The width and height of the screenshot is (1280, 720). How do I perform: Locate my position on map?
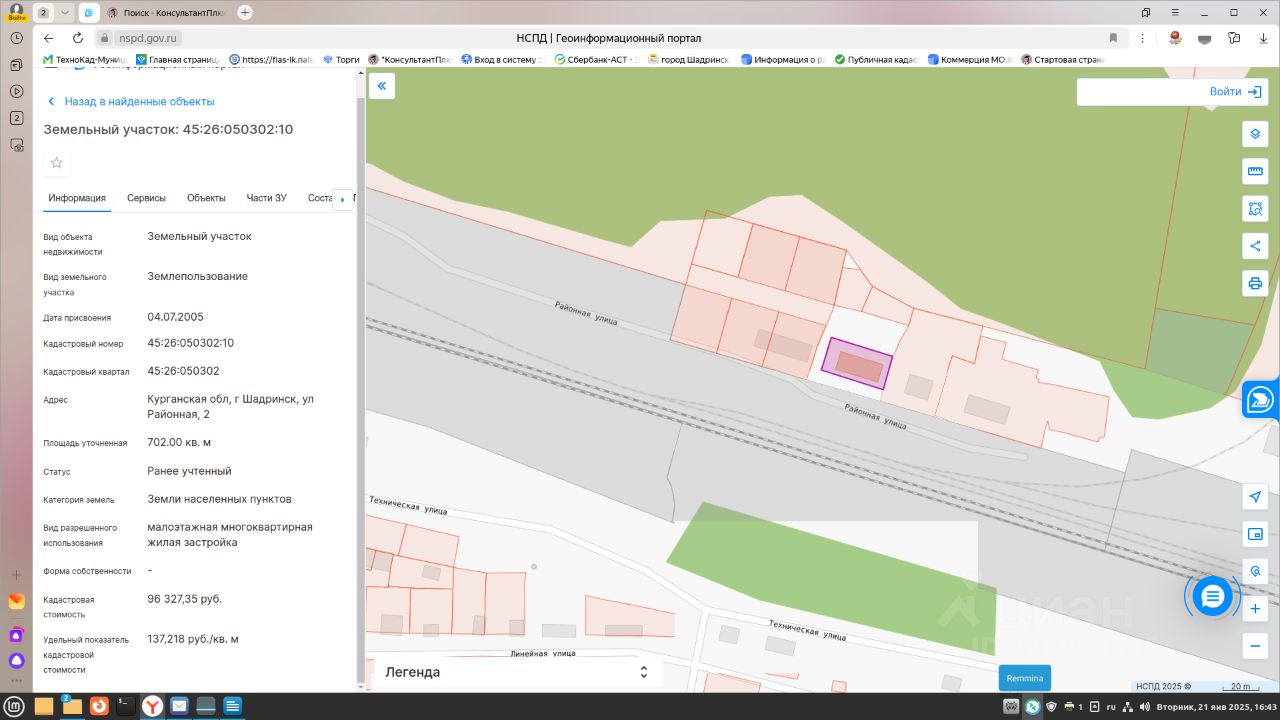coord(1255,497)
